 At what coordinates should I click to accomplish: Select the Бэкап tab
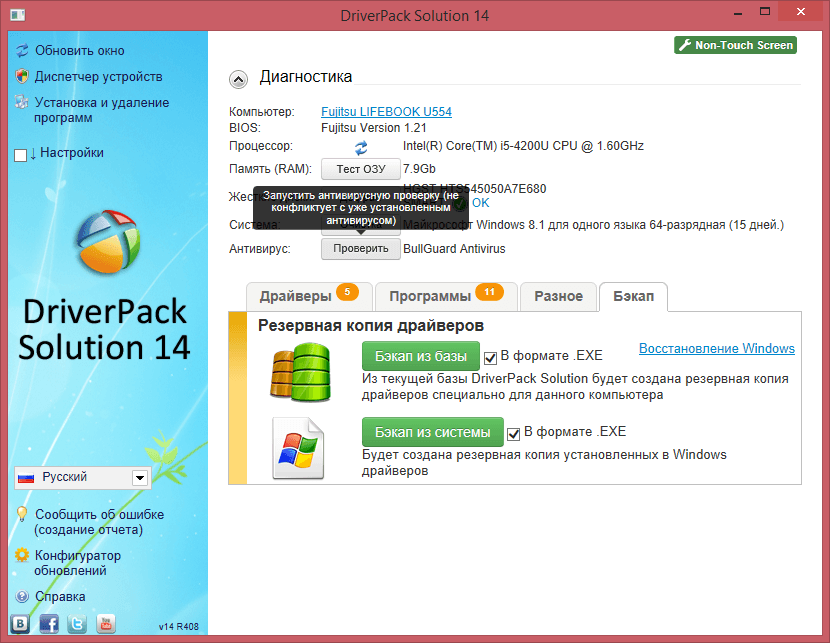click(x=633, y=296)
